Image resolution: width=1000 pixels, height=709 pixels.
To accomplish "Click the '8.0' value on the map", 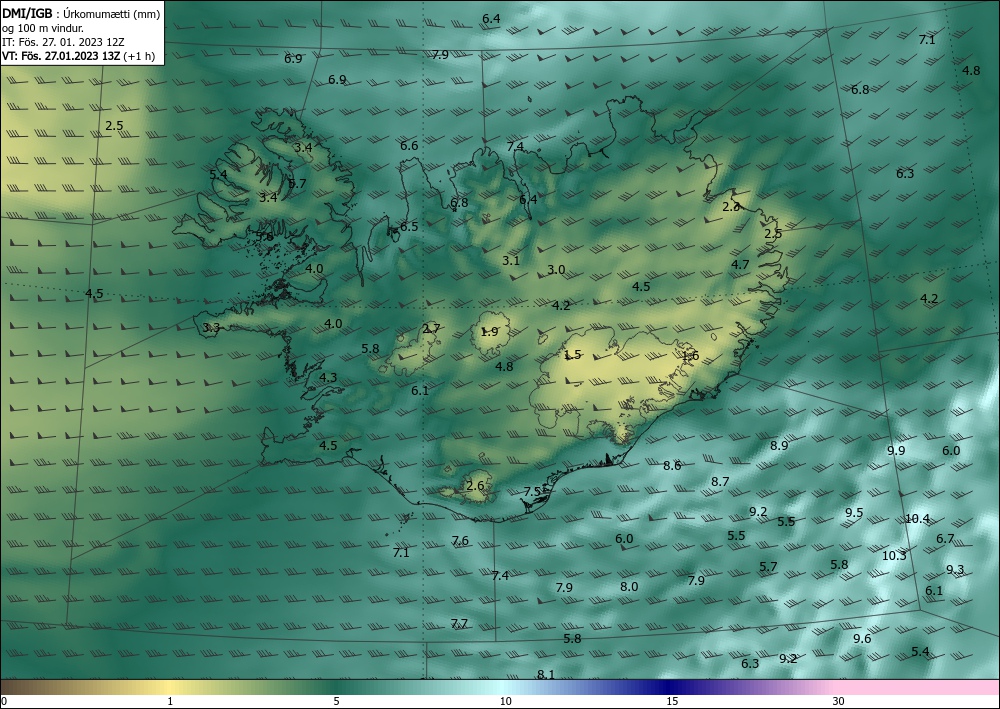I will click(x=629, y=587).
